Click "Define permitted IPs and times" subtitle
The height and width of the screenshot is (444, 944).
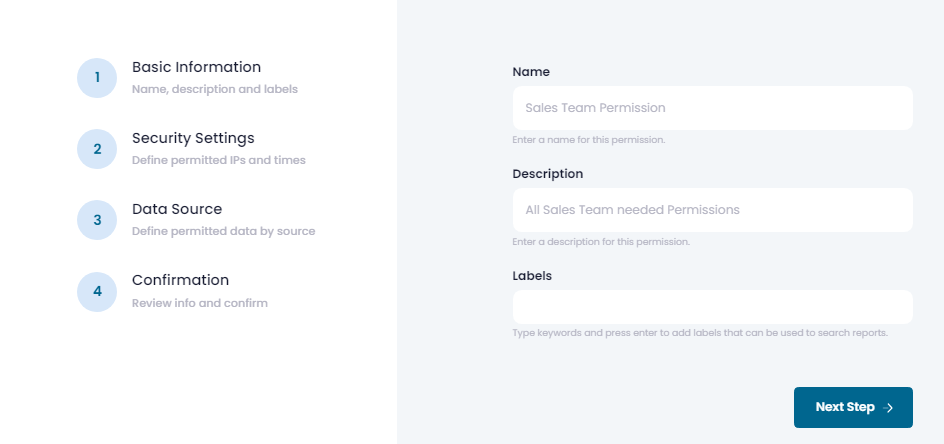coord(218,160)
